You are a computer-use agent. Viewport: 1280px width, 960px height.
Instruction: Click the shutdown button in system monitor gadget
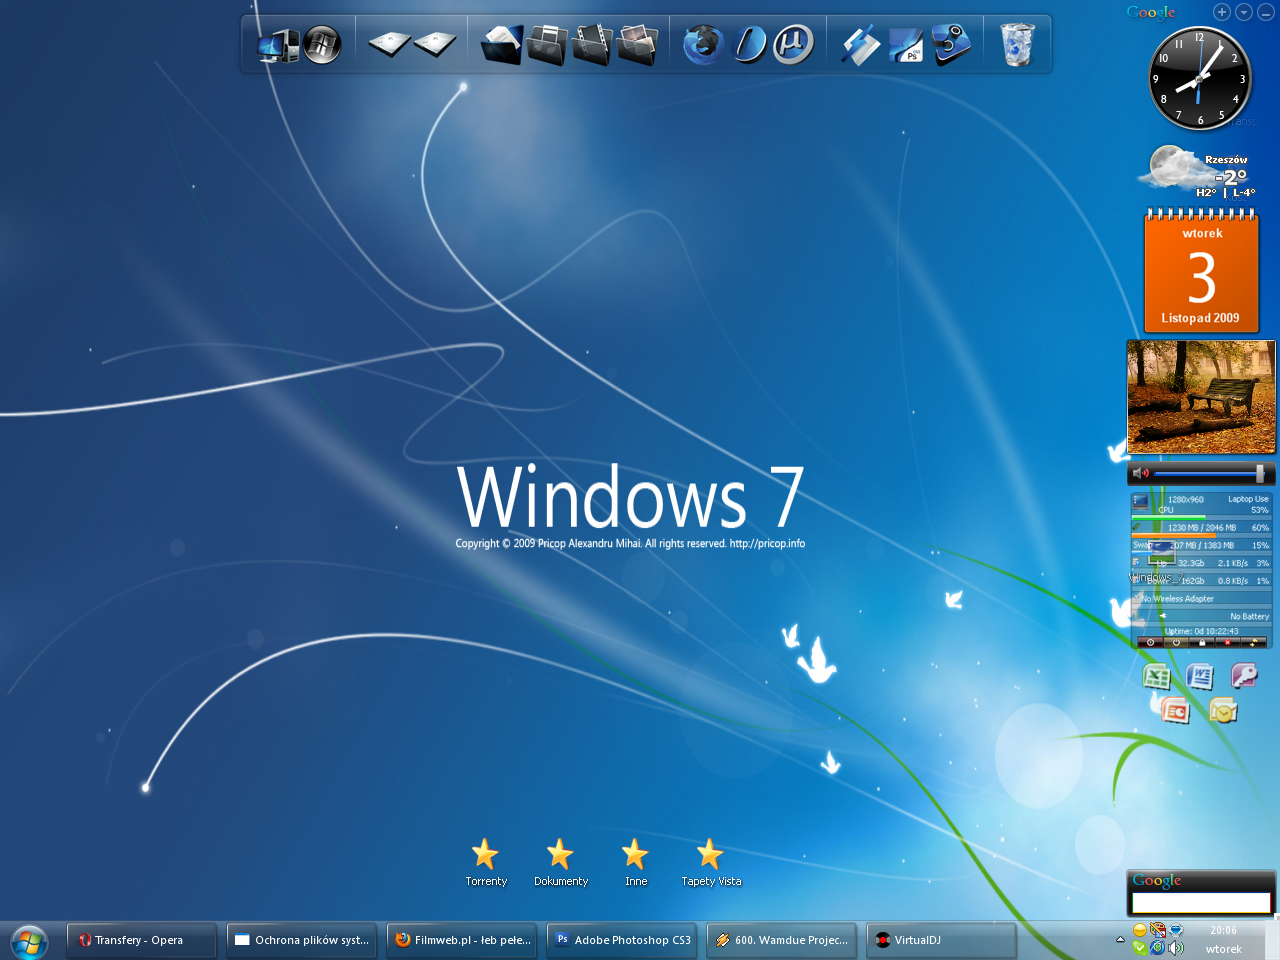pyautogui.click(x=1150, y=642)
